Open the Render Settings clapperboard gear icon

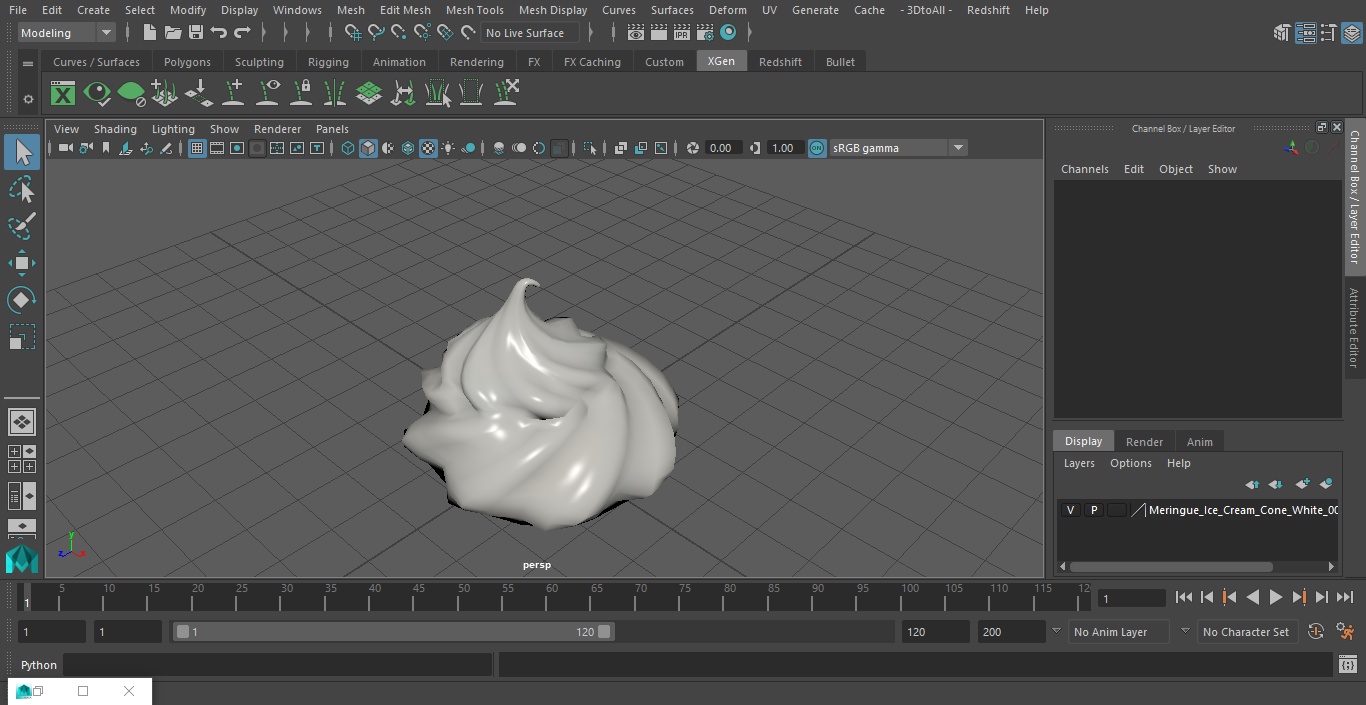pyautogui.click(x=705, y=33)
